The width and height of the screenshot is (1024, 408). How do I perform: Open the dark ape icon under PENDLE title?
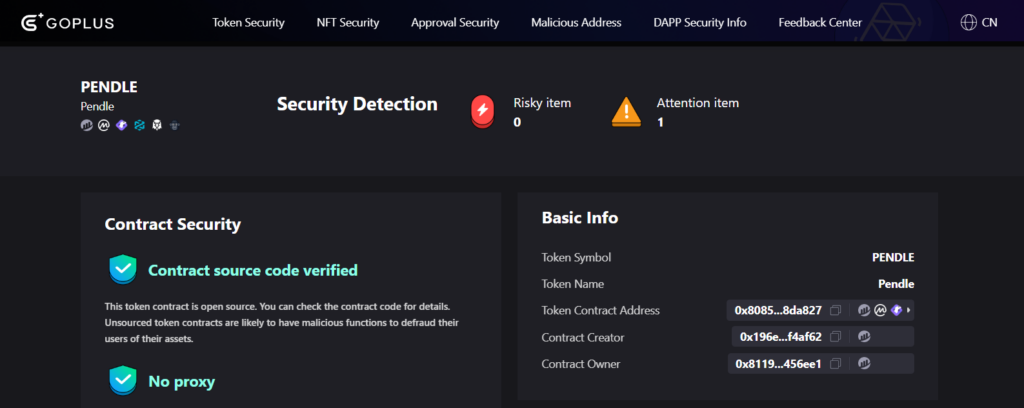(174, 125)
